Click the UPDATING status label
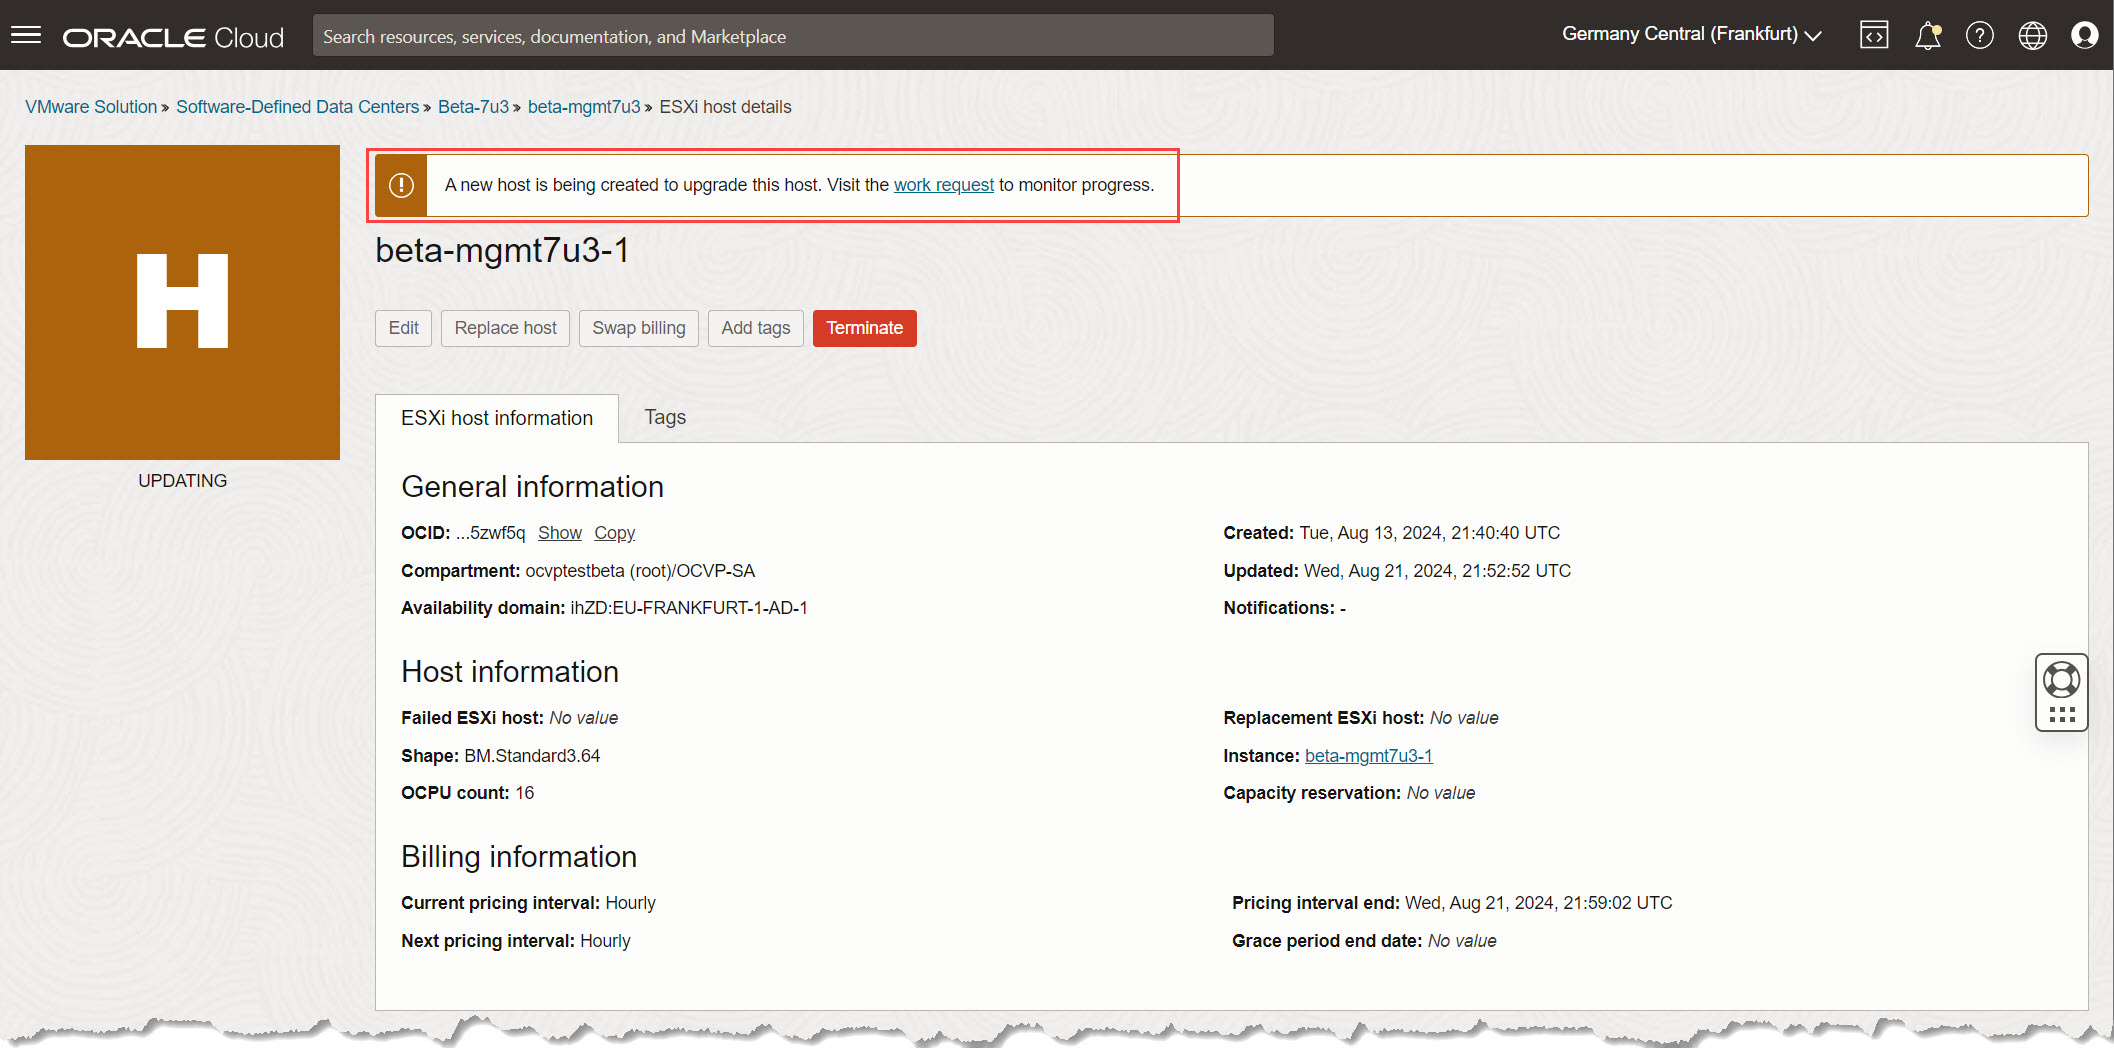Screen dimensions: 2114x1048 pyautogui.click(x=182, y=481)
